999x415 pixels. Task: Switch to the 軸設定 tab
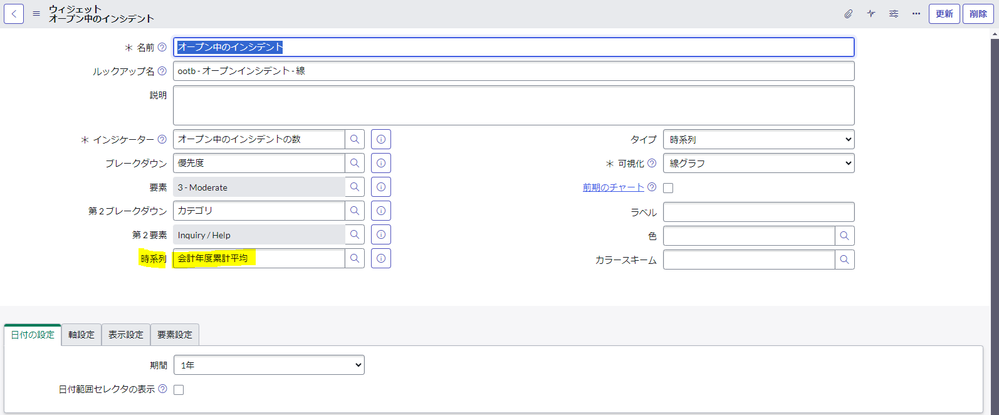tap(82, 335)
